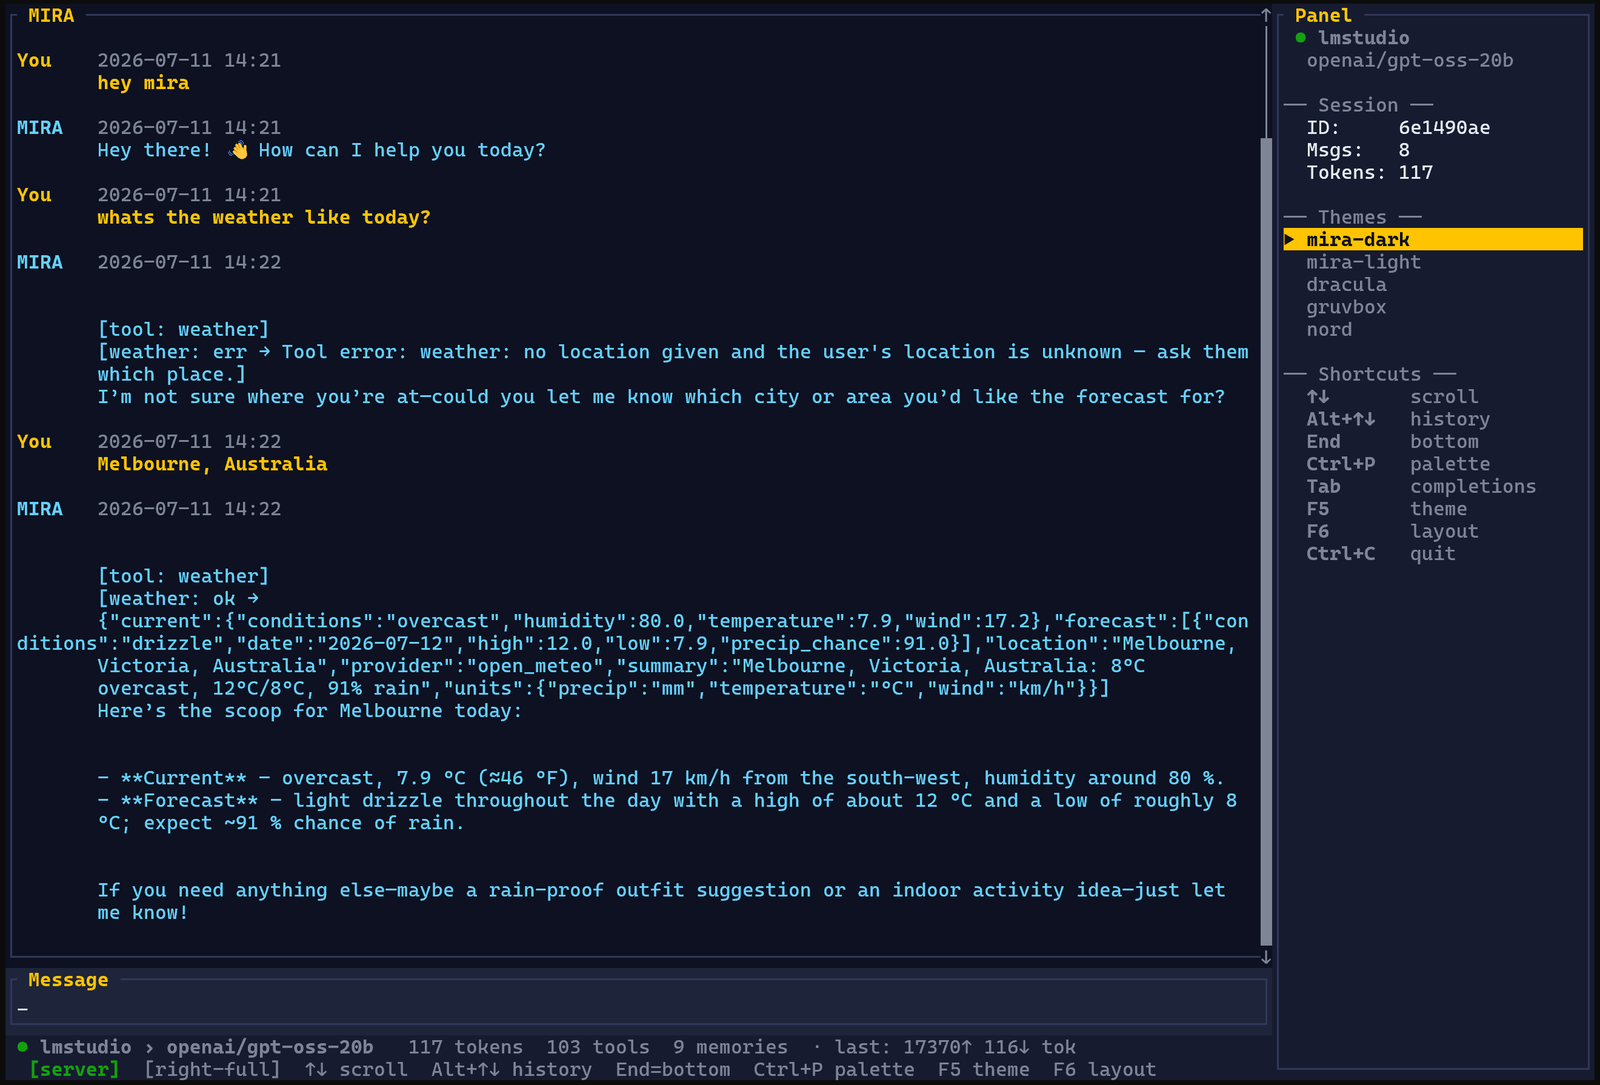Pick the nord theme
Viewport: 1600px width, 1085px height.
1329,330
